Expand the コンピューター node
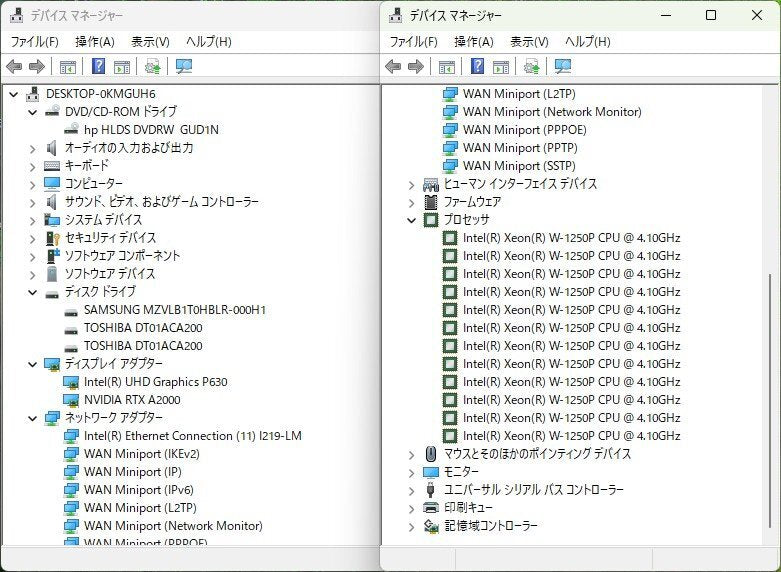The width and height of the screenshot is (781, 572). pyautogui.click(x=33, y=184)
